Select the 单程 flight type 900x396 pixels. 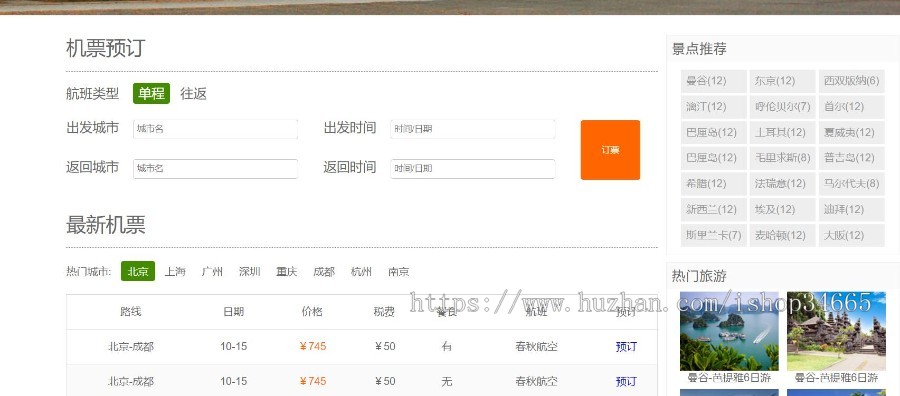point(152,94)
